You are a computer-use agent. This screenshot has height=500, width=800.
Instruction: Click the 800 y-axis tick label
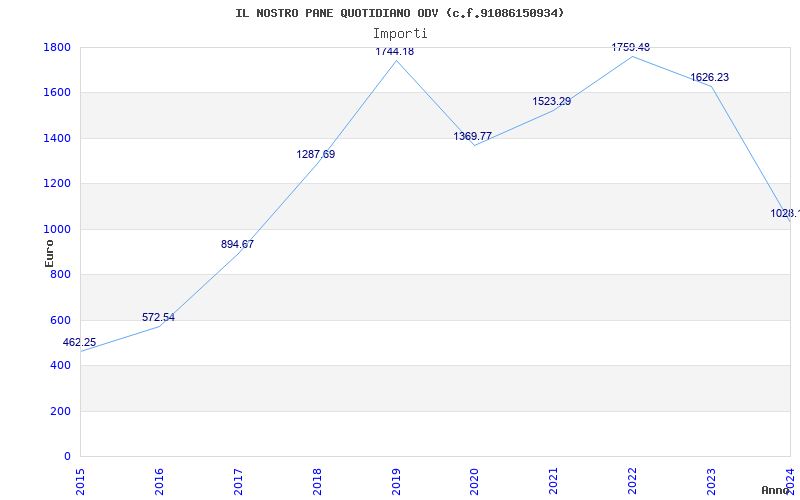[x=61, y=275]
